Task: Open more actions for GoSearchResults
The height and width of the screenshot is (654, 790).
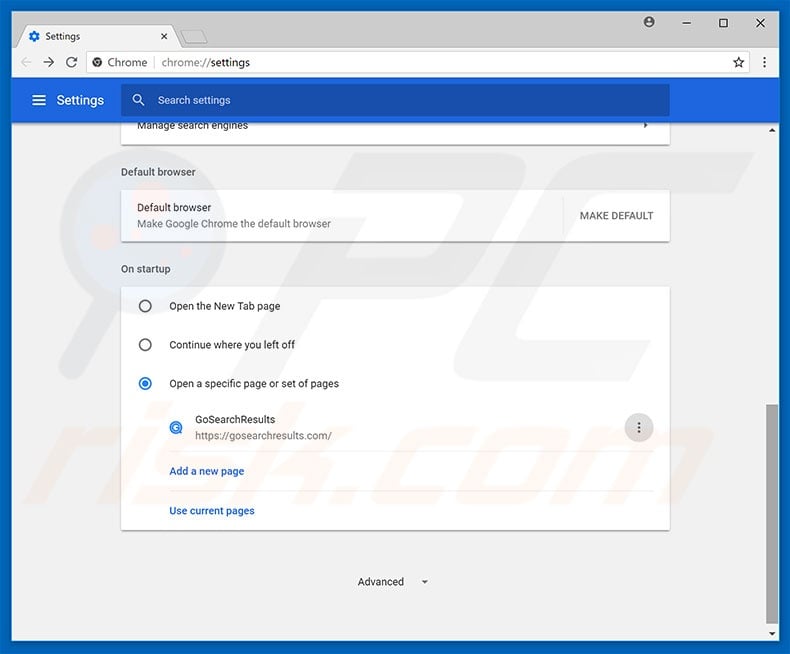Action: [639, 428]
